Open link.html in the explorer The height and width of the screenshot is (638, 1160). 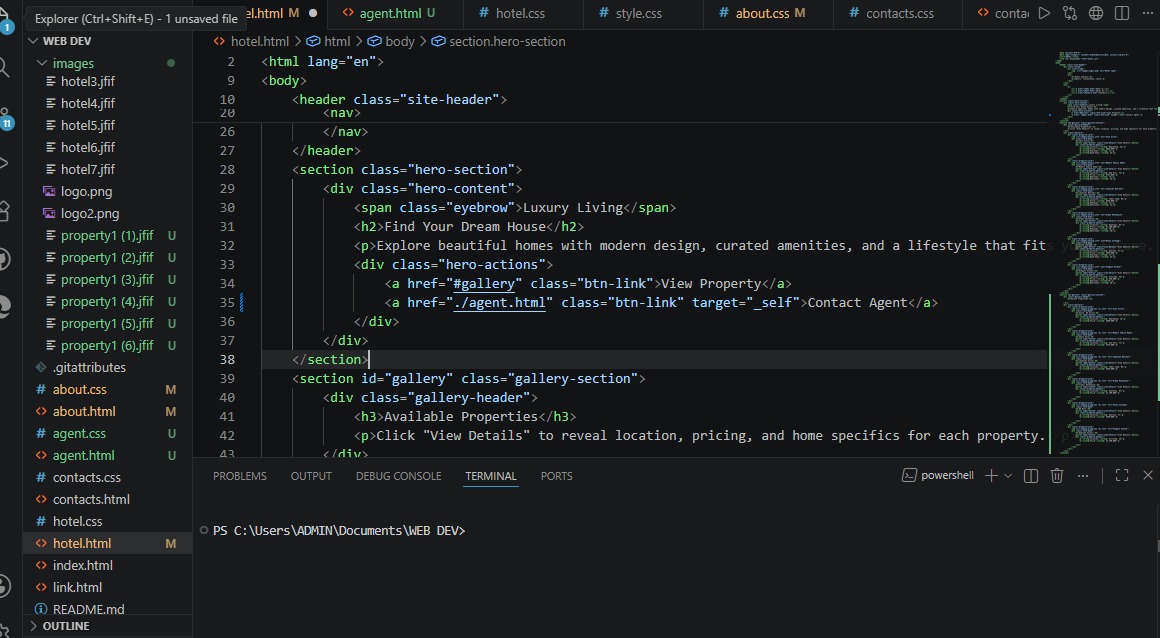coord(77,588)
